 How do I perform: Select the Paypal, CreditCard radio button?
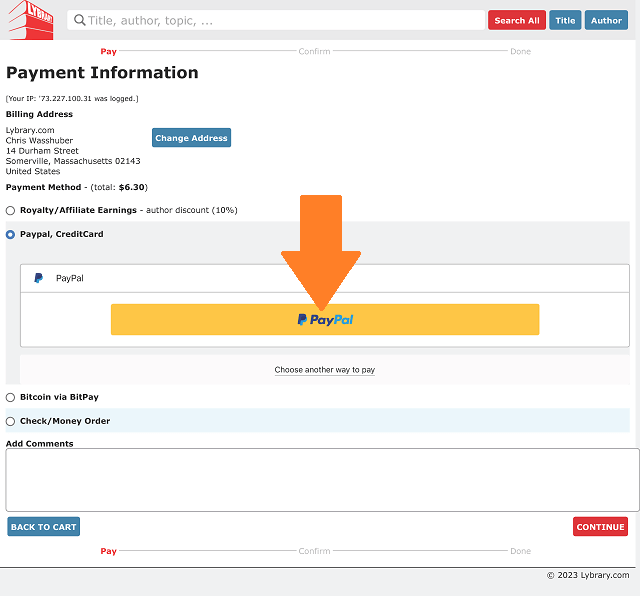coord(11,235)
